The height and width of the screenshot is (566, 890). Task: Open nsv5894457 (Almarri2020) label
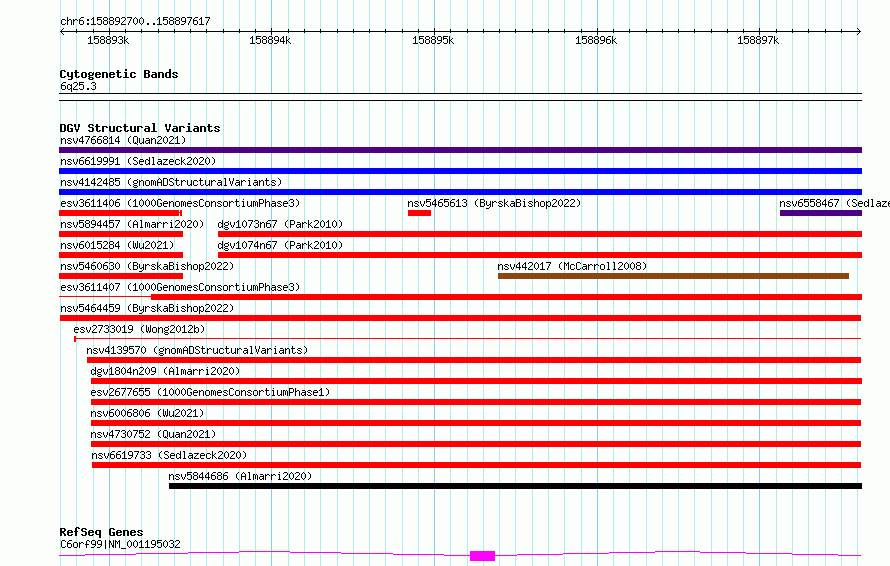tap(132, 224)
